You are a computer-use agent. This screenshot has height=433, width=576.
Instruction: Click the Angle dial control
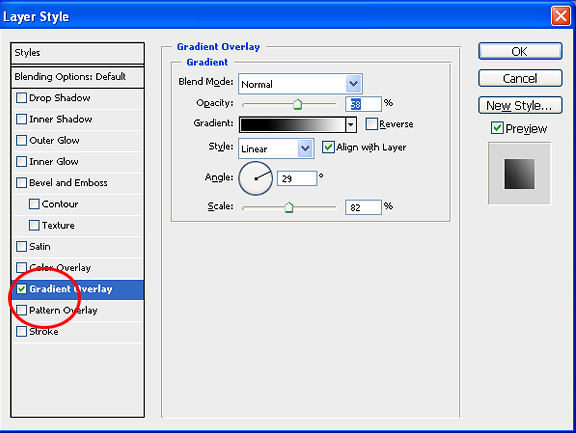pyautogui.click(x=256, y=178)
